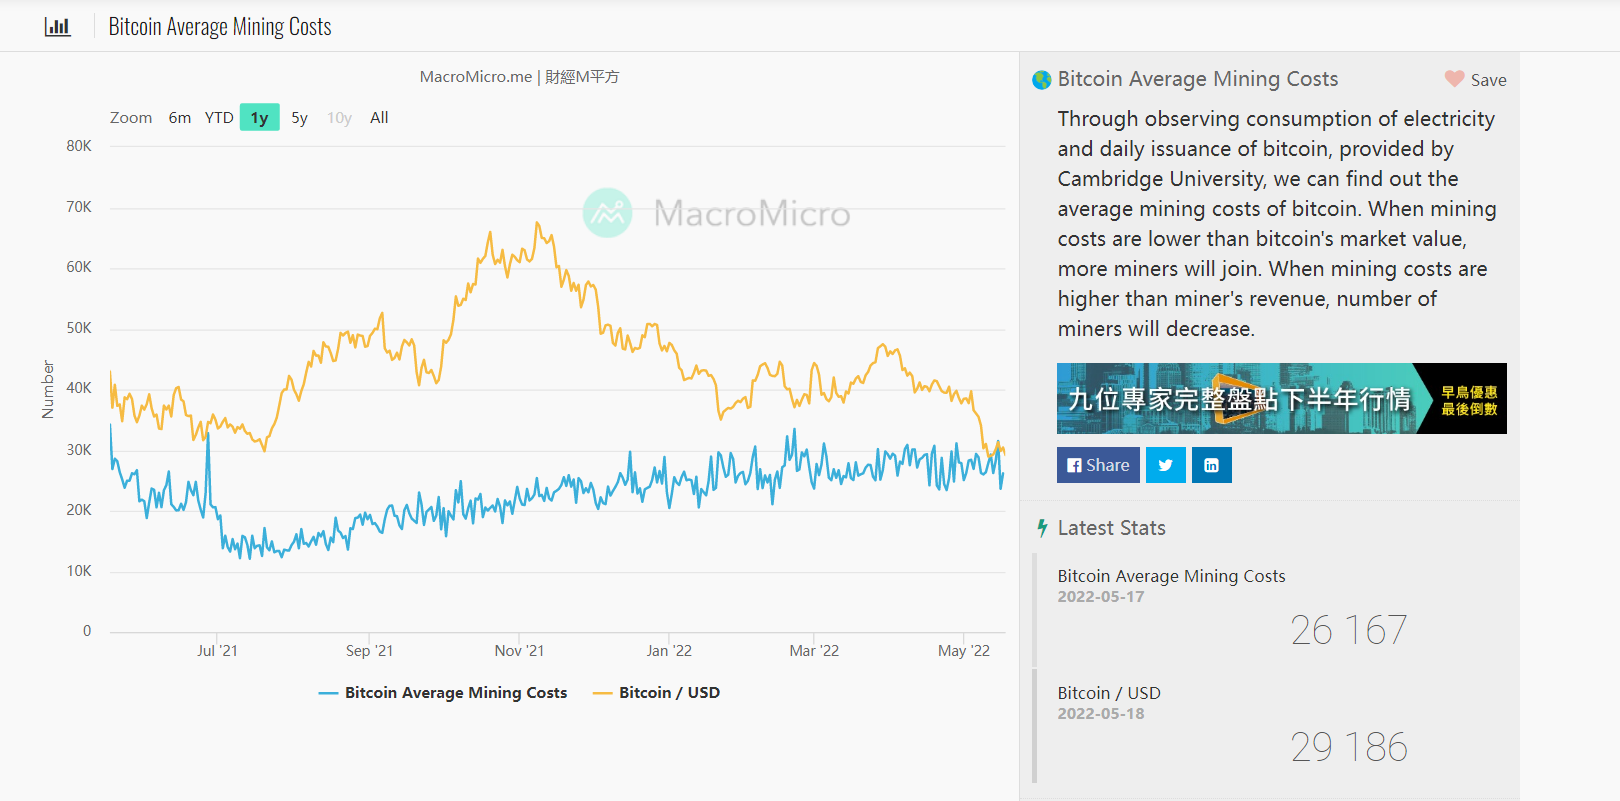Share on Twitter via bird icon

coord(1165,465)
